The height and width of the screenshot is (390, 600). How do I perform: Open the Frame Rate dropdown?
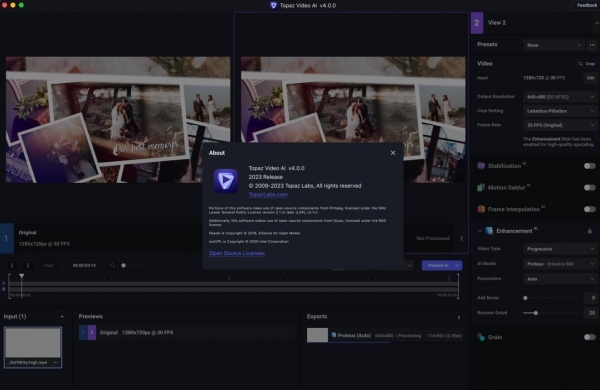point(560,125)
